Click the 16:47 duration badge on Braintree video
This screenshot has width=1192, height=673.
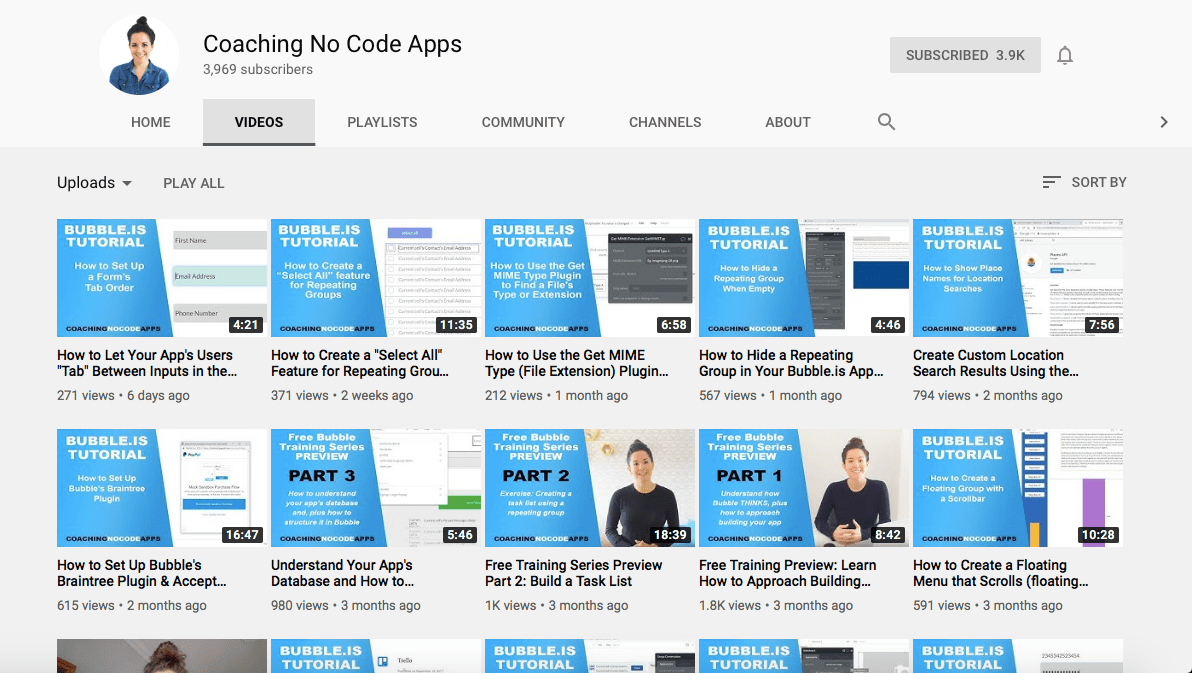(x=242, y=535)
